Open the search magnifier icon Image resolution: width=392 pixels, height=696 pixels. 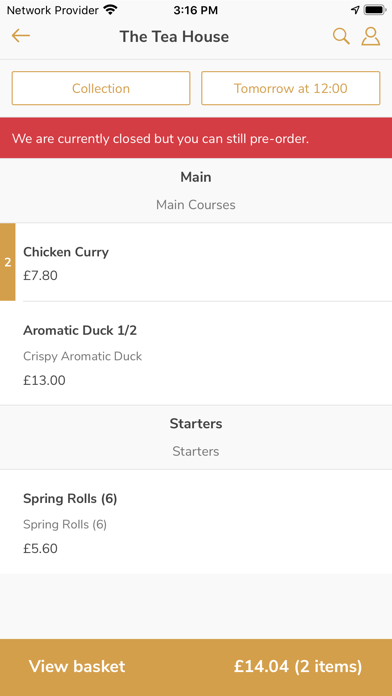tap(341, 36)
